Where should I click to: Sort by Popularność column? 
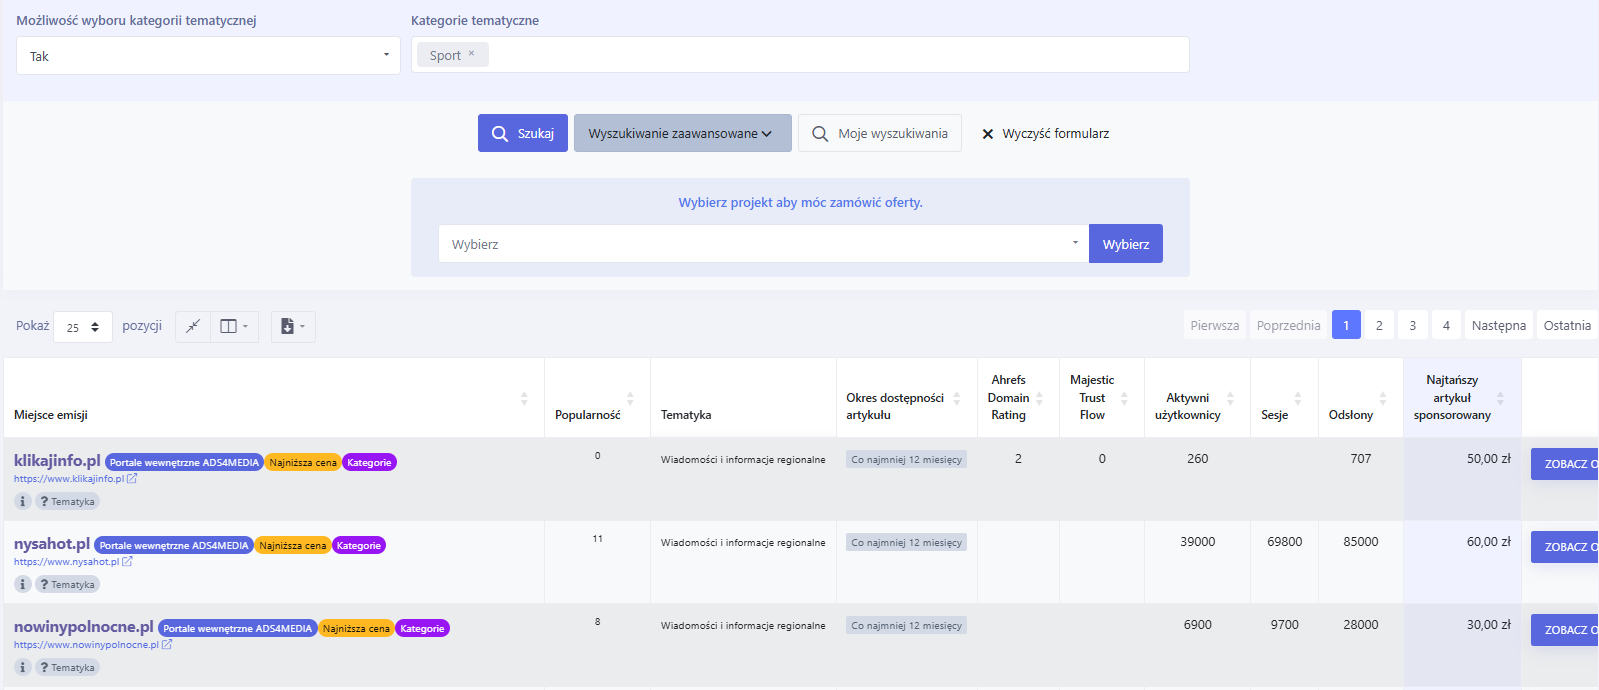click(x=597, y=398)
